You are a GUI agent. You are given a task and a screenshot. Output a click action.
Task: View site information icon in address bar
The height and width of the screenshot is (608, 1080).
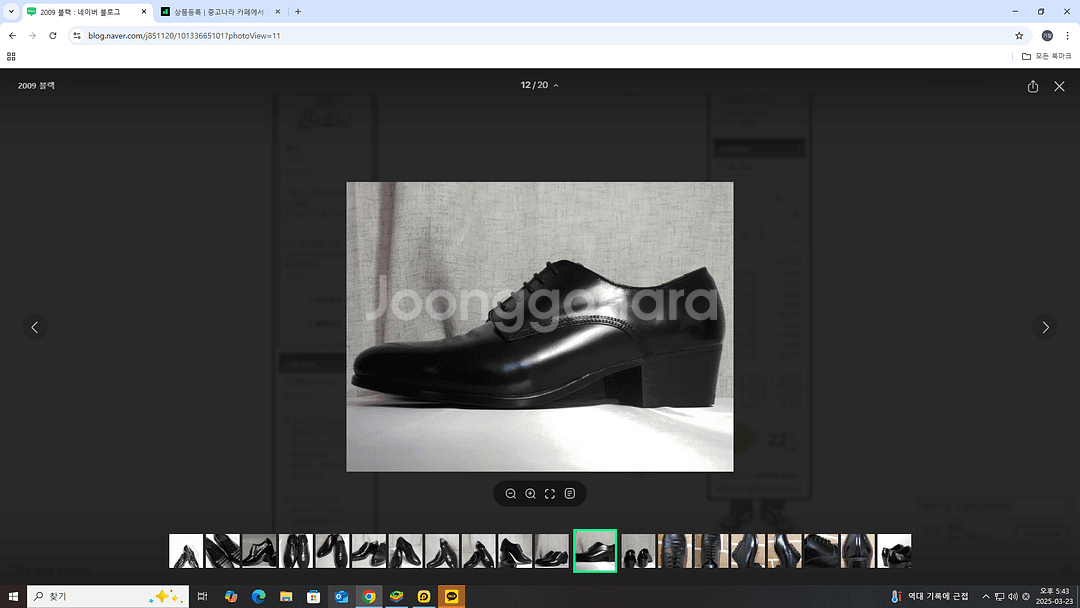(77, 36)
